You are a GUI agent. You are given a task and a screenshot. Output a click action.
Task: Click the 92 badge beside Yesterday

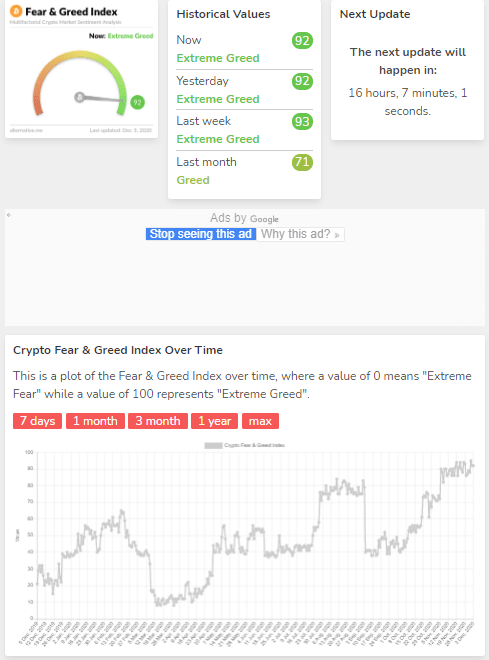[x=302, y=81]
